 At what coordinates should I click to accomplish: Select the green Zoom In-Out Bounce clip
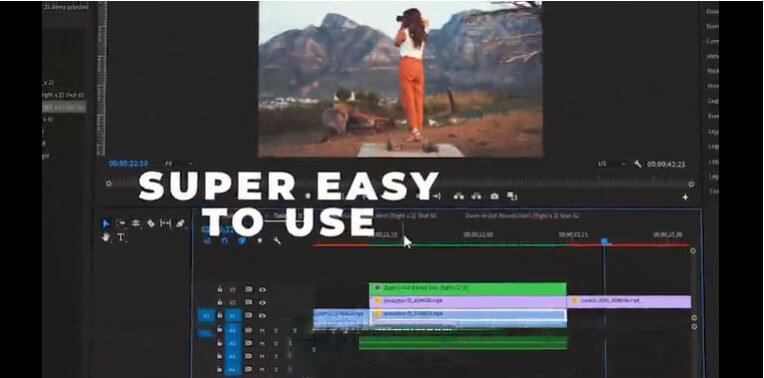(x=468, y=289)
